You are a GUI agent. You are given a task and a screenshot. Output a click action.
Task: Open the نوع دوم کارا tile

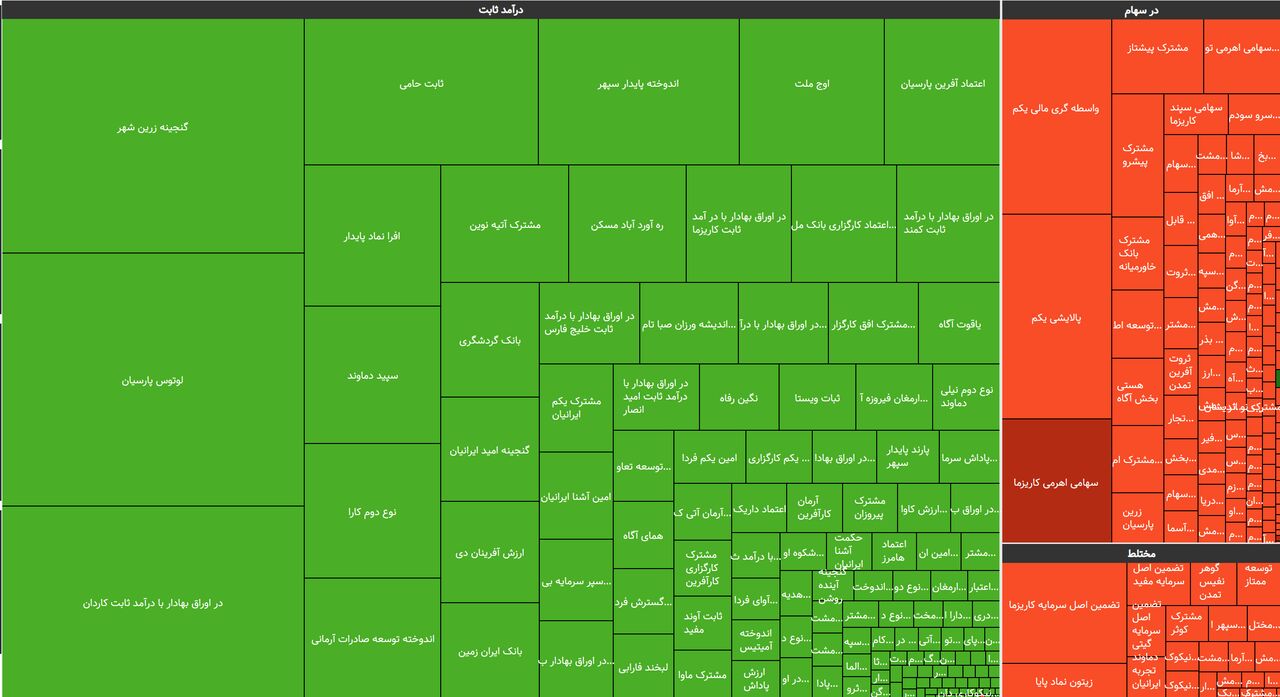(372, 512)
